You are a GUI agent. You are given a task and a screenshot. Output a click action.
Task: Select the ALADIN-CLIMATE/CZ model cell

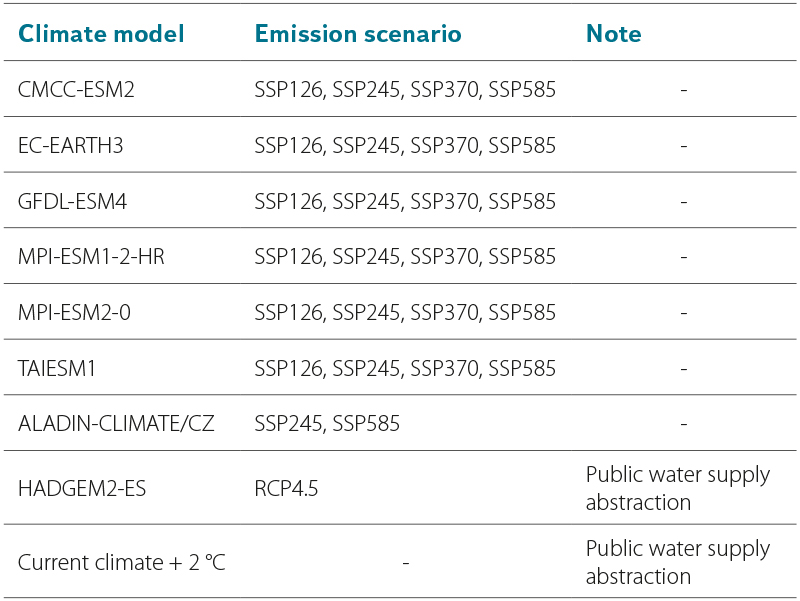click(x=116, y=423)
